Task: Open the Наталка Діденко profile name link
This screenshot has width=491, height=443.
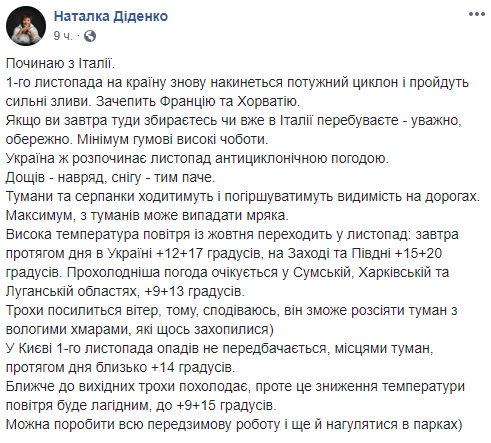Action: point(111,16)
